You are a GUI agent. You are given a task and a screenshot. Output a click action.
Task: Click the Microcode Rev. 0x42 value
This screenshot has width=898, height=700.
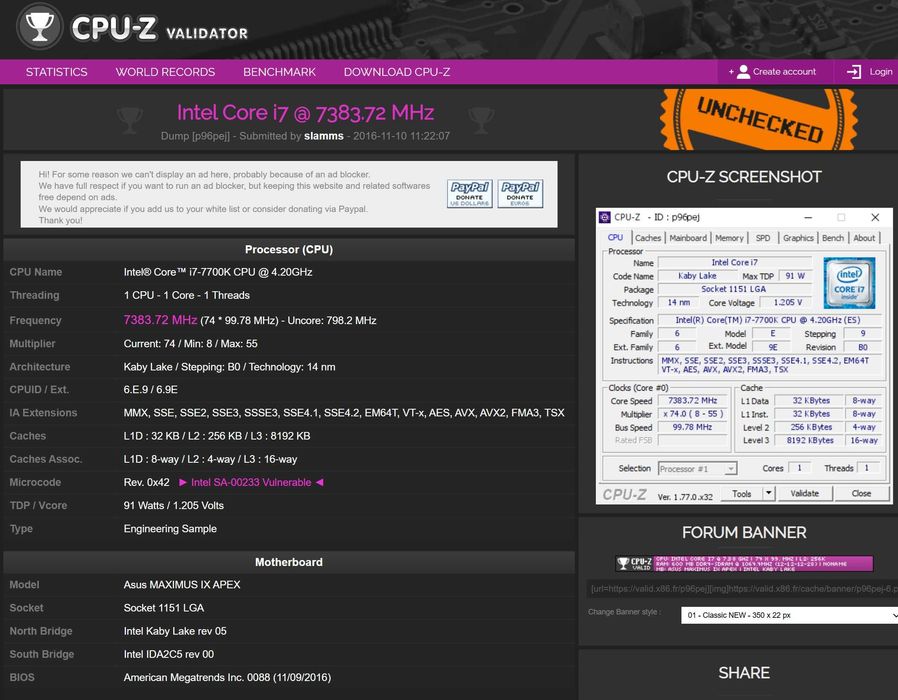[147, 482]
